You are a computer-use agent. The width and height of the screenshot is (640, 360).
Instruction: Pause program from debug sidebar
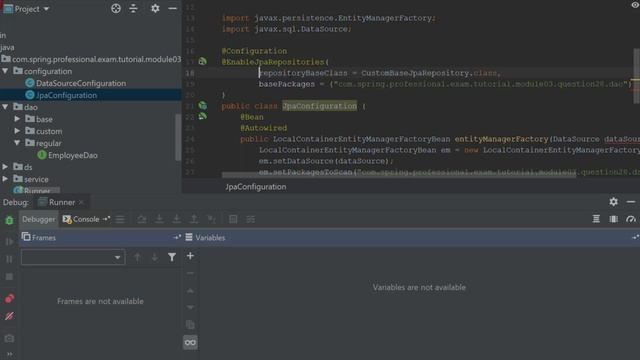[9, 259]
